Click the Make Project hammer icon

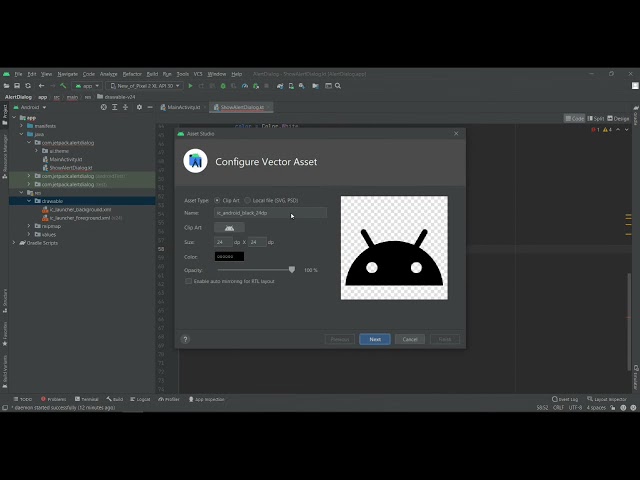[63, 86]
